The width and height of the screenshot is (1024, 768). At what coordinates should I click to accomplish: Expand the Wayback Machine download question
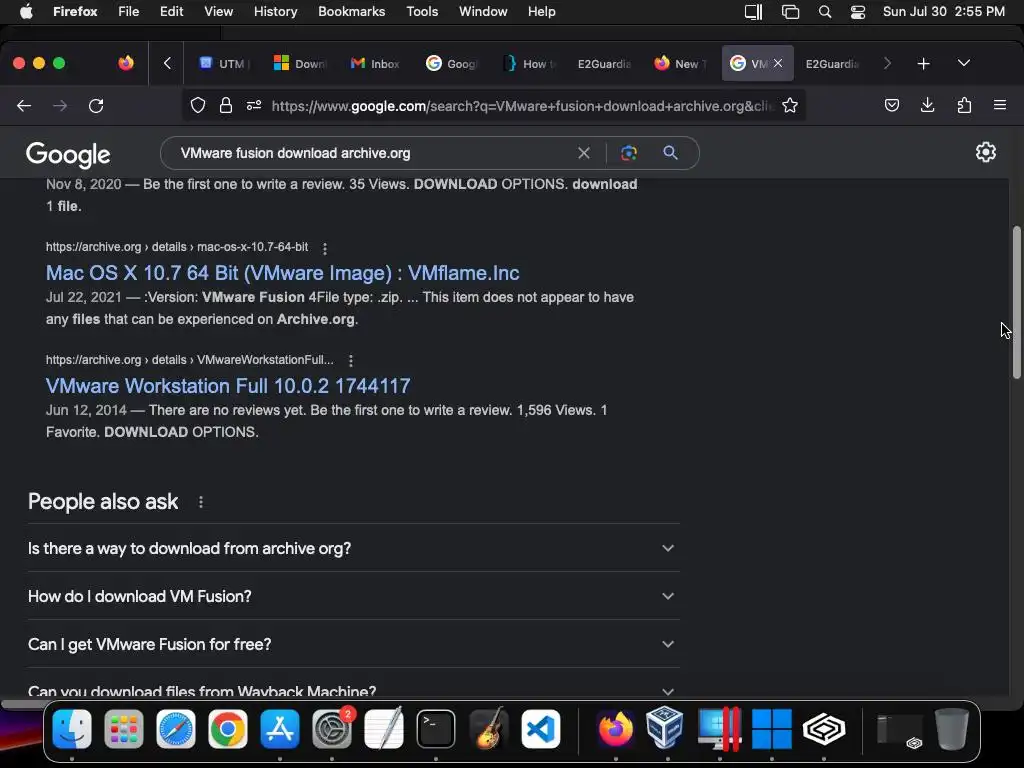353,690
